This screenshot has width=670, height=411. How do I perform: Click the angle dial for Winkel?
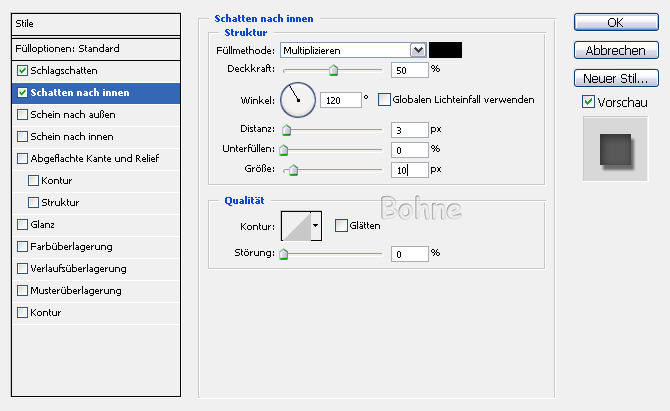297,99
